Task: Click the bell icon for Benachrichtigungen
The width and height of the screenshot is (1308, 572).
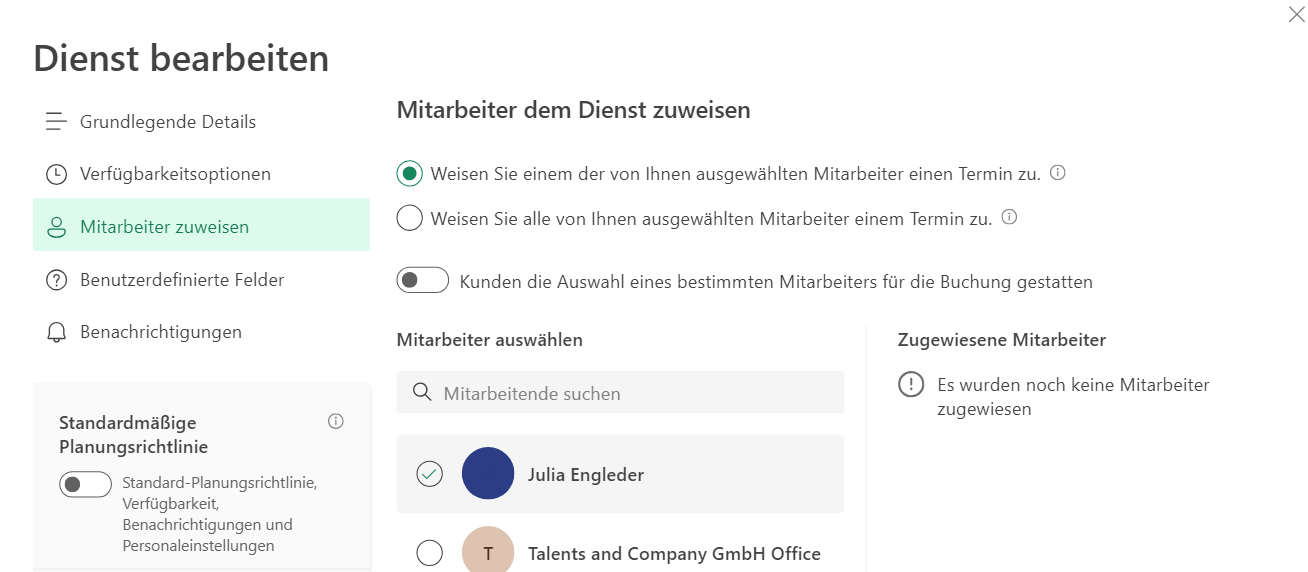Action: (x=56, y=332)
